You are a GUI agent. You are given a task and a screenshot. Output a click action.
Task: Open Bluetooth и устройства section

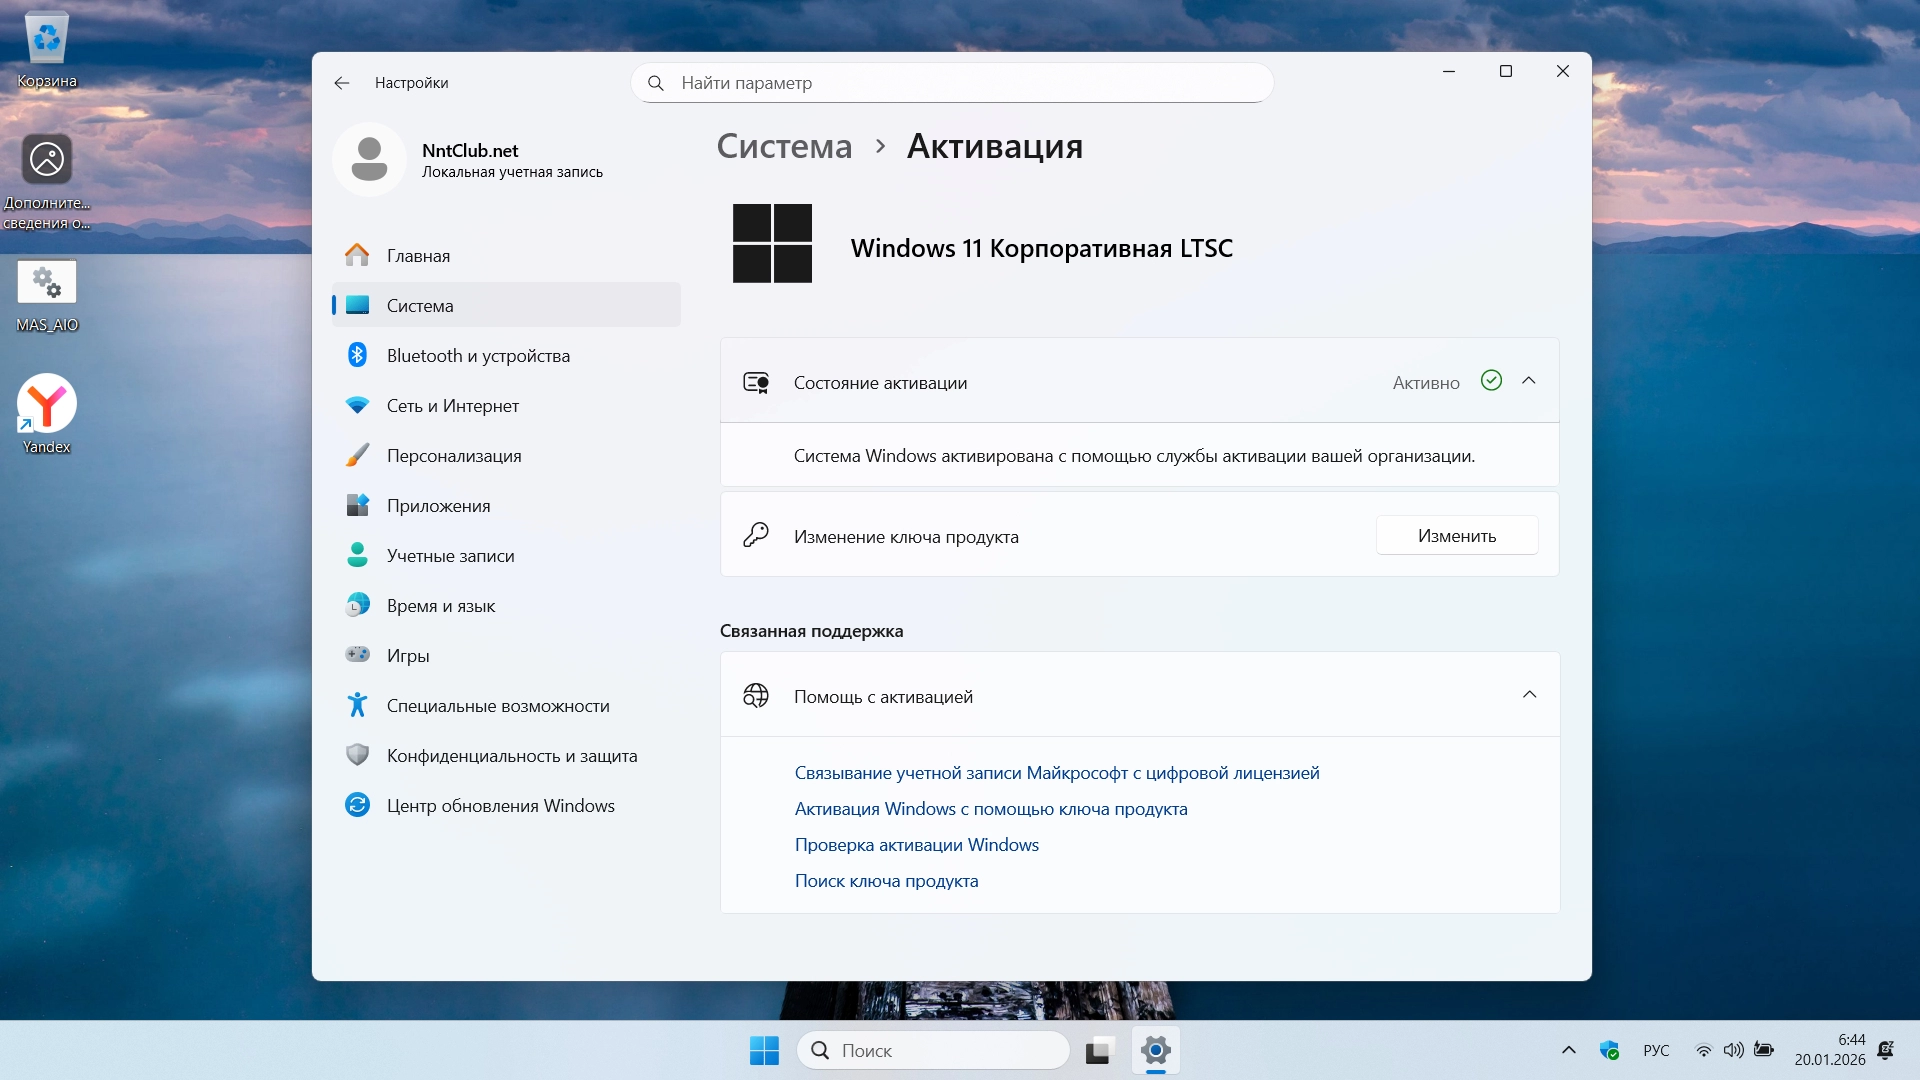pyautogui.click(x=478, y=356)
